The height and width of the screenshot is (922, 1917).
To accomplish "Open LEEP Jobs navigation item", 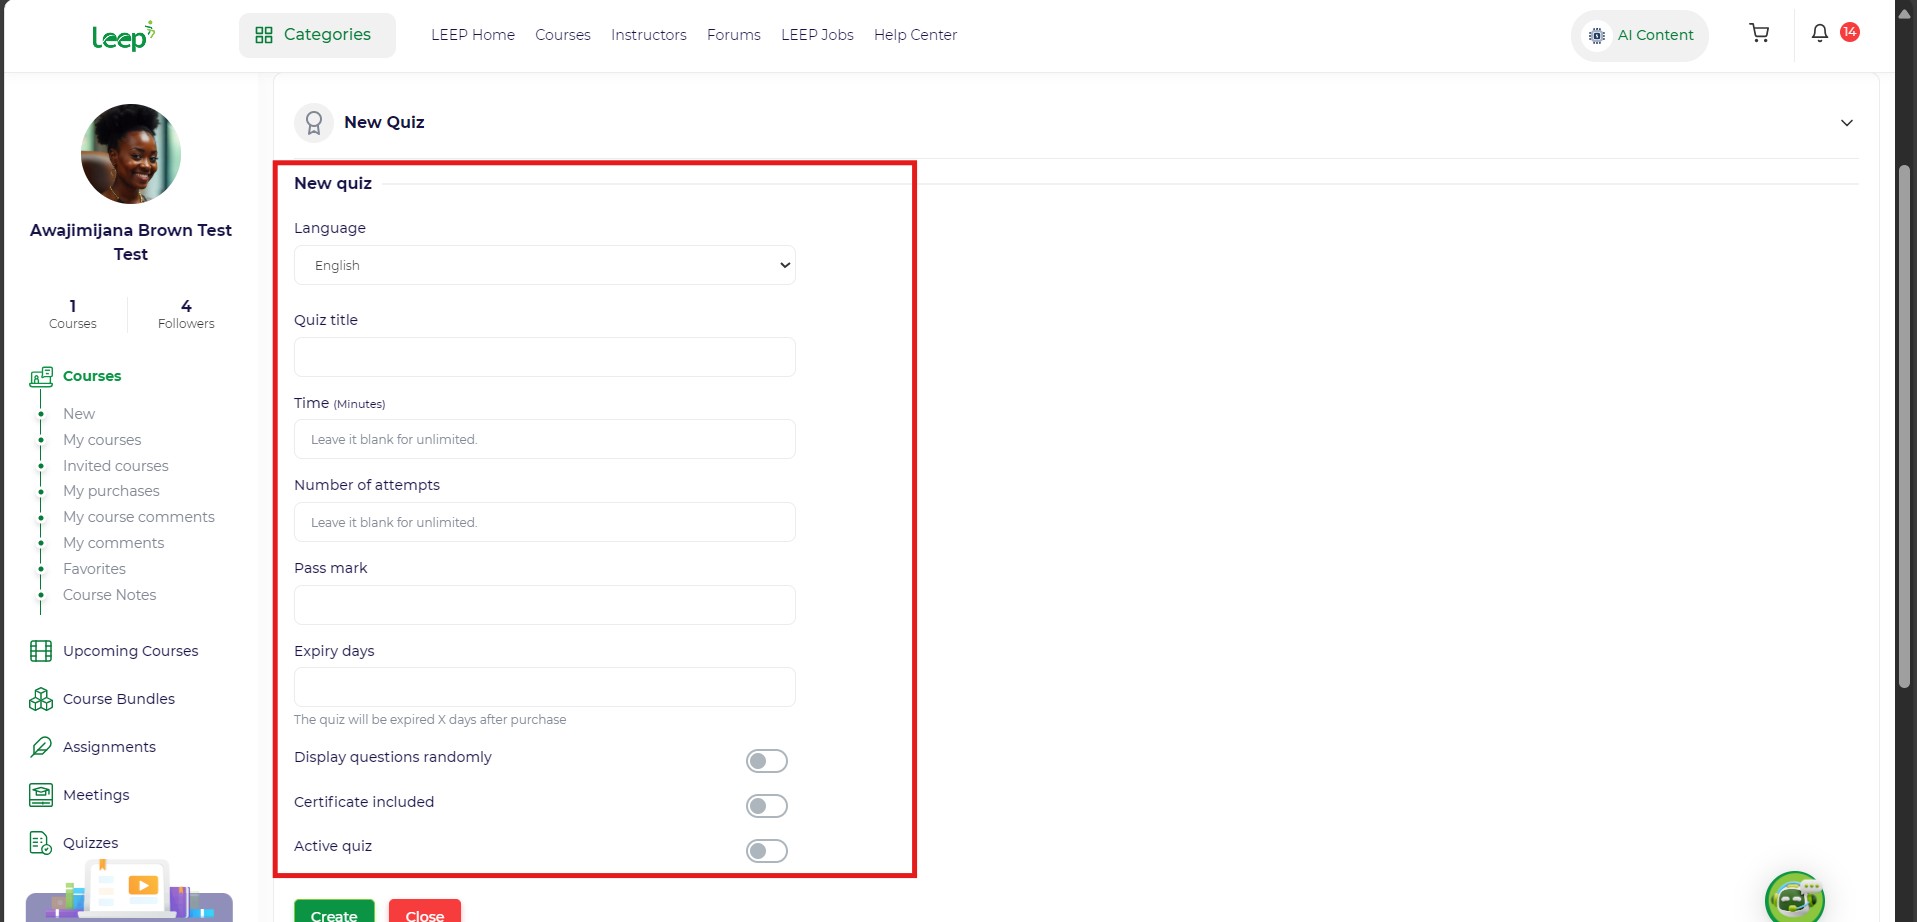I will click(817, 35).
